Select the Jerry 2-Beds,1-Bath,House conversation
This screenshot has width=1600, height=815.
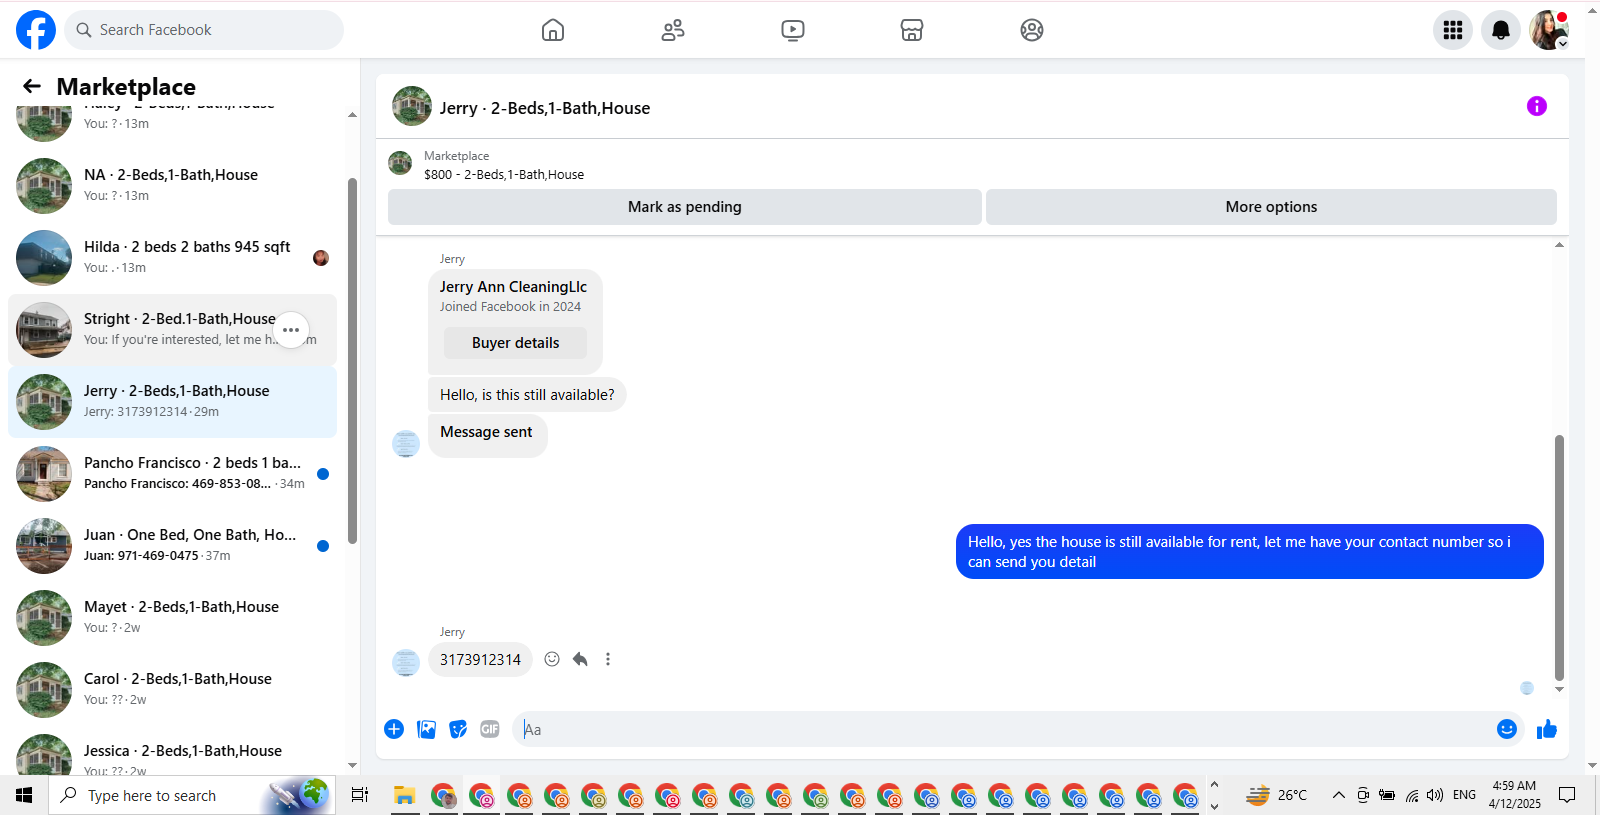[172, 401]
